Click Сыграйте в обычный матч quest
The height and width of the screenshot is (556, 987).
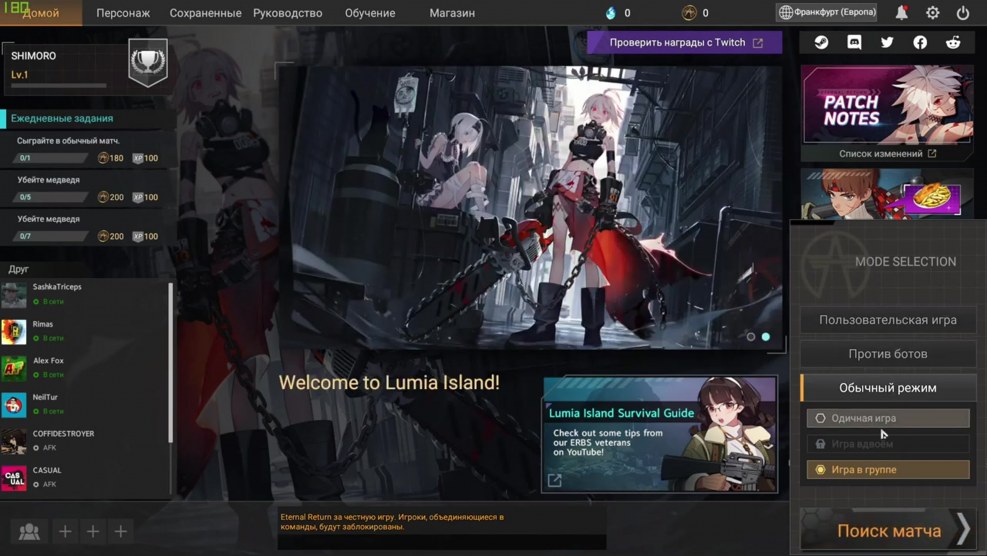pos(88,150)
